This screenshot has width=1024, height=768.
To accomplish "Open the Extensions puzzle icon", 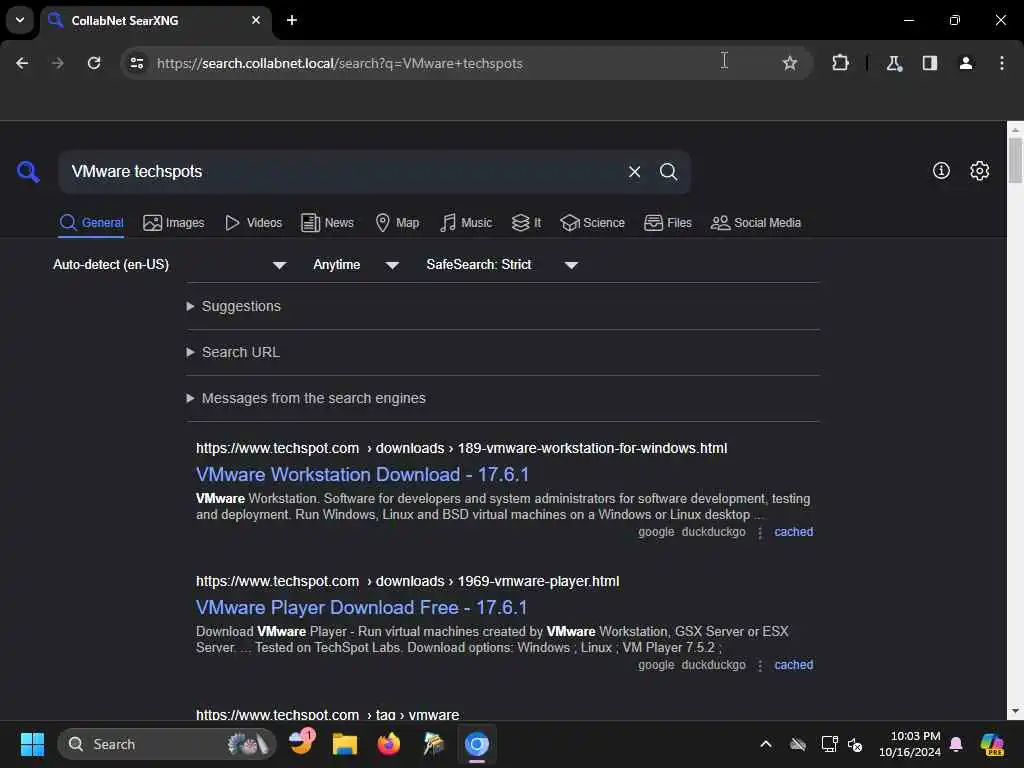I will point(840,63).
